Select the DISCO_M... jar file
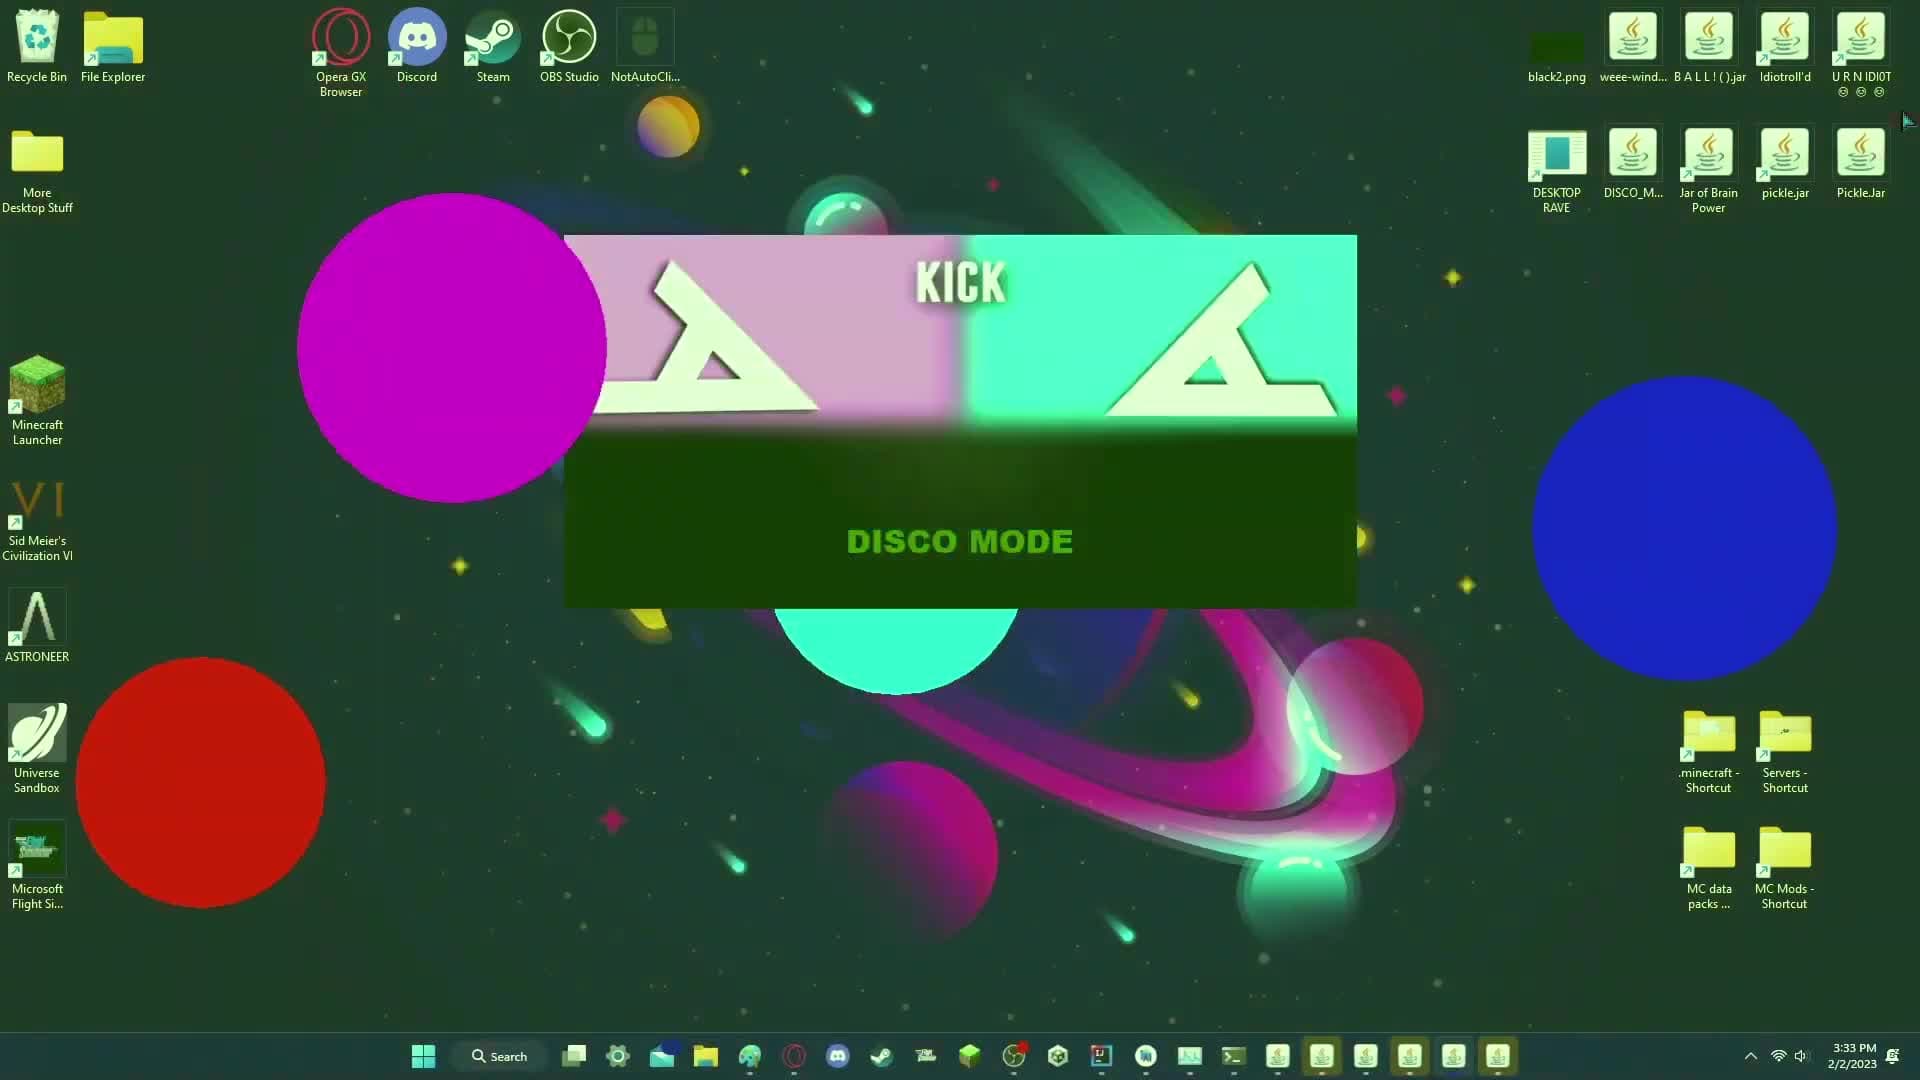The image size is (1920, 1080). tap(1633, 163)
